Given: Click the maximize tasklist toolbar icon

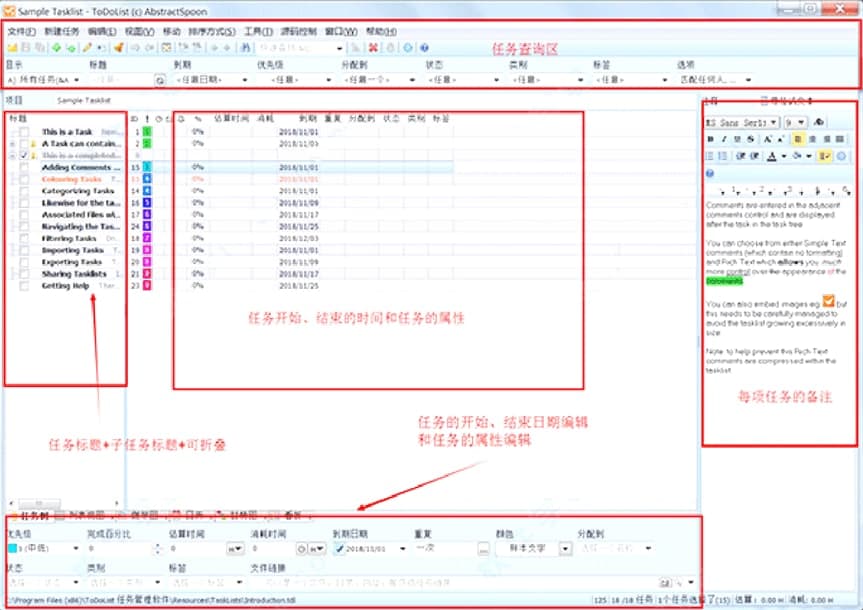Looking at the screenshot, I should coord(166,48).
